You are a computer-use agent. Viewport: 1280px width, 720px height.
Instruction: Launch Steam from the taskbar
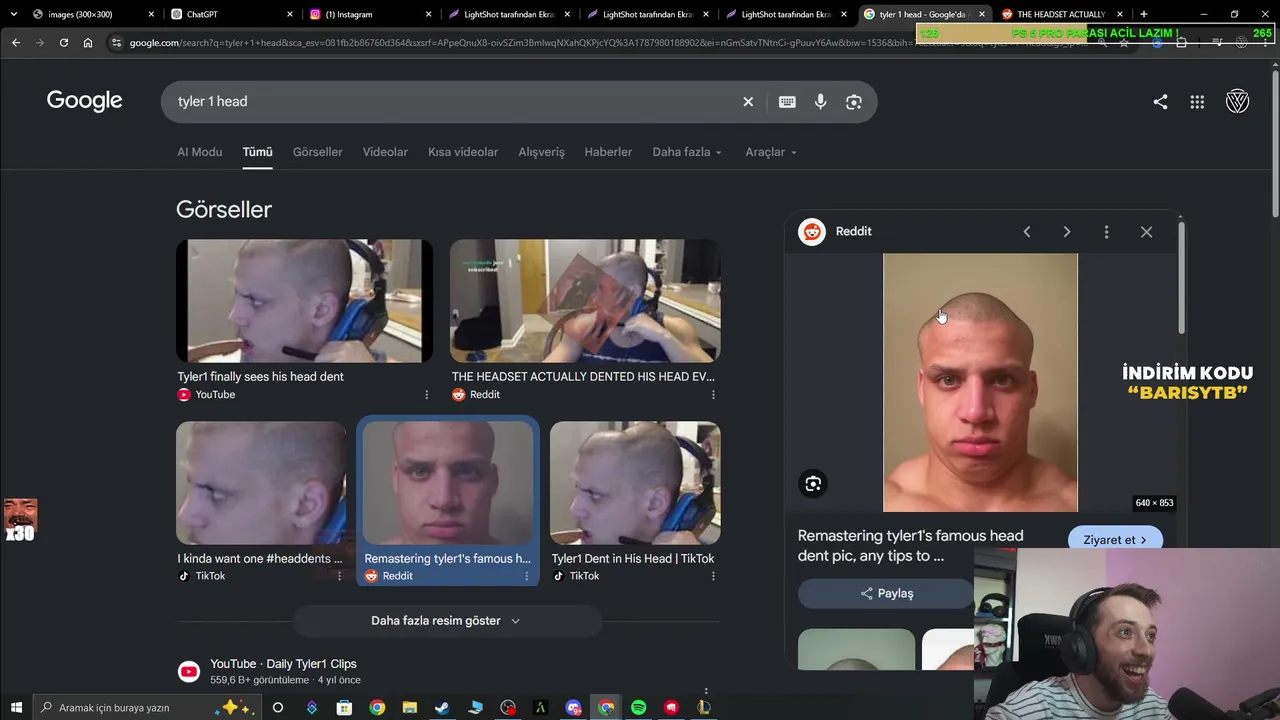[x=442, y=707]
